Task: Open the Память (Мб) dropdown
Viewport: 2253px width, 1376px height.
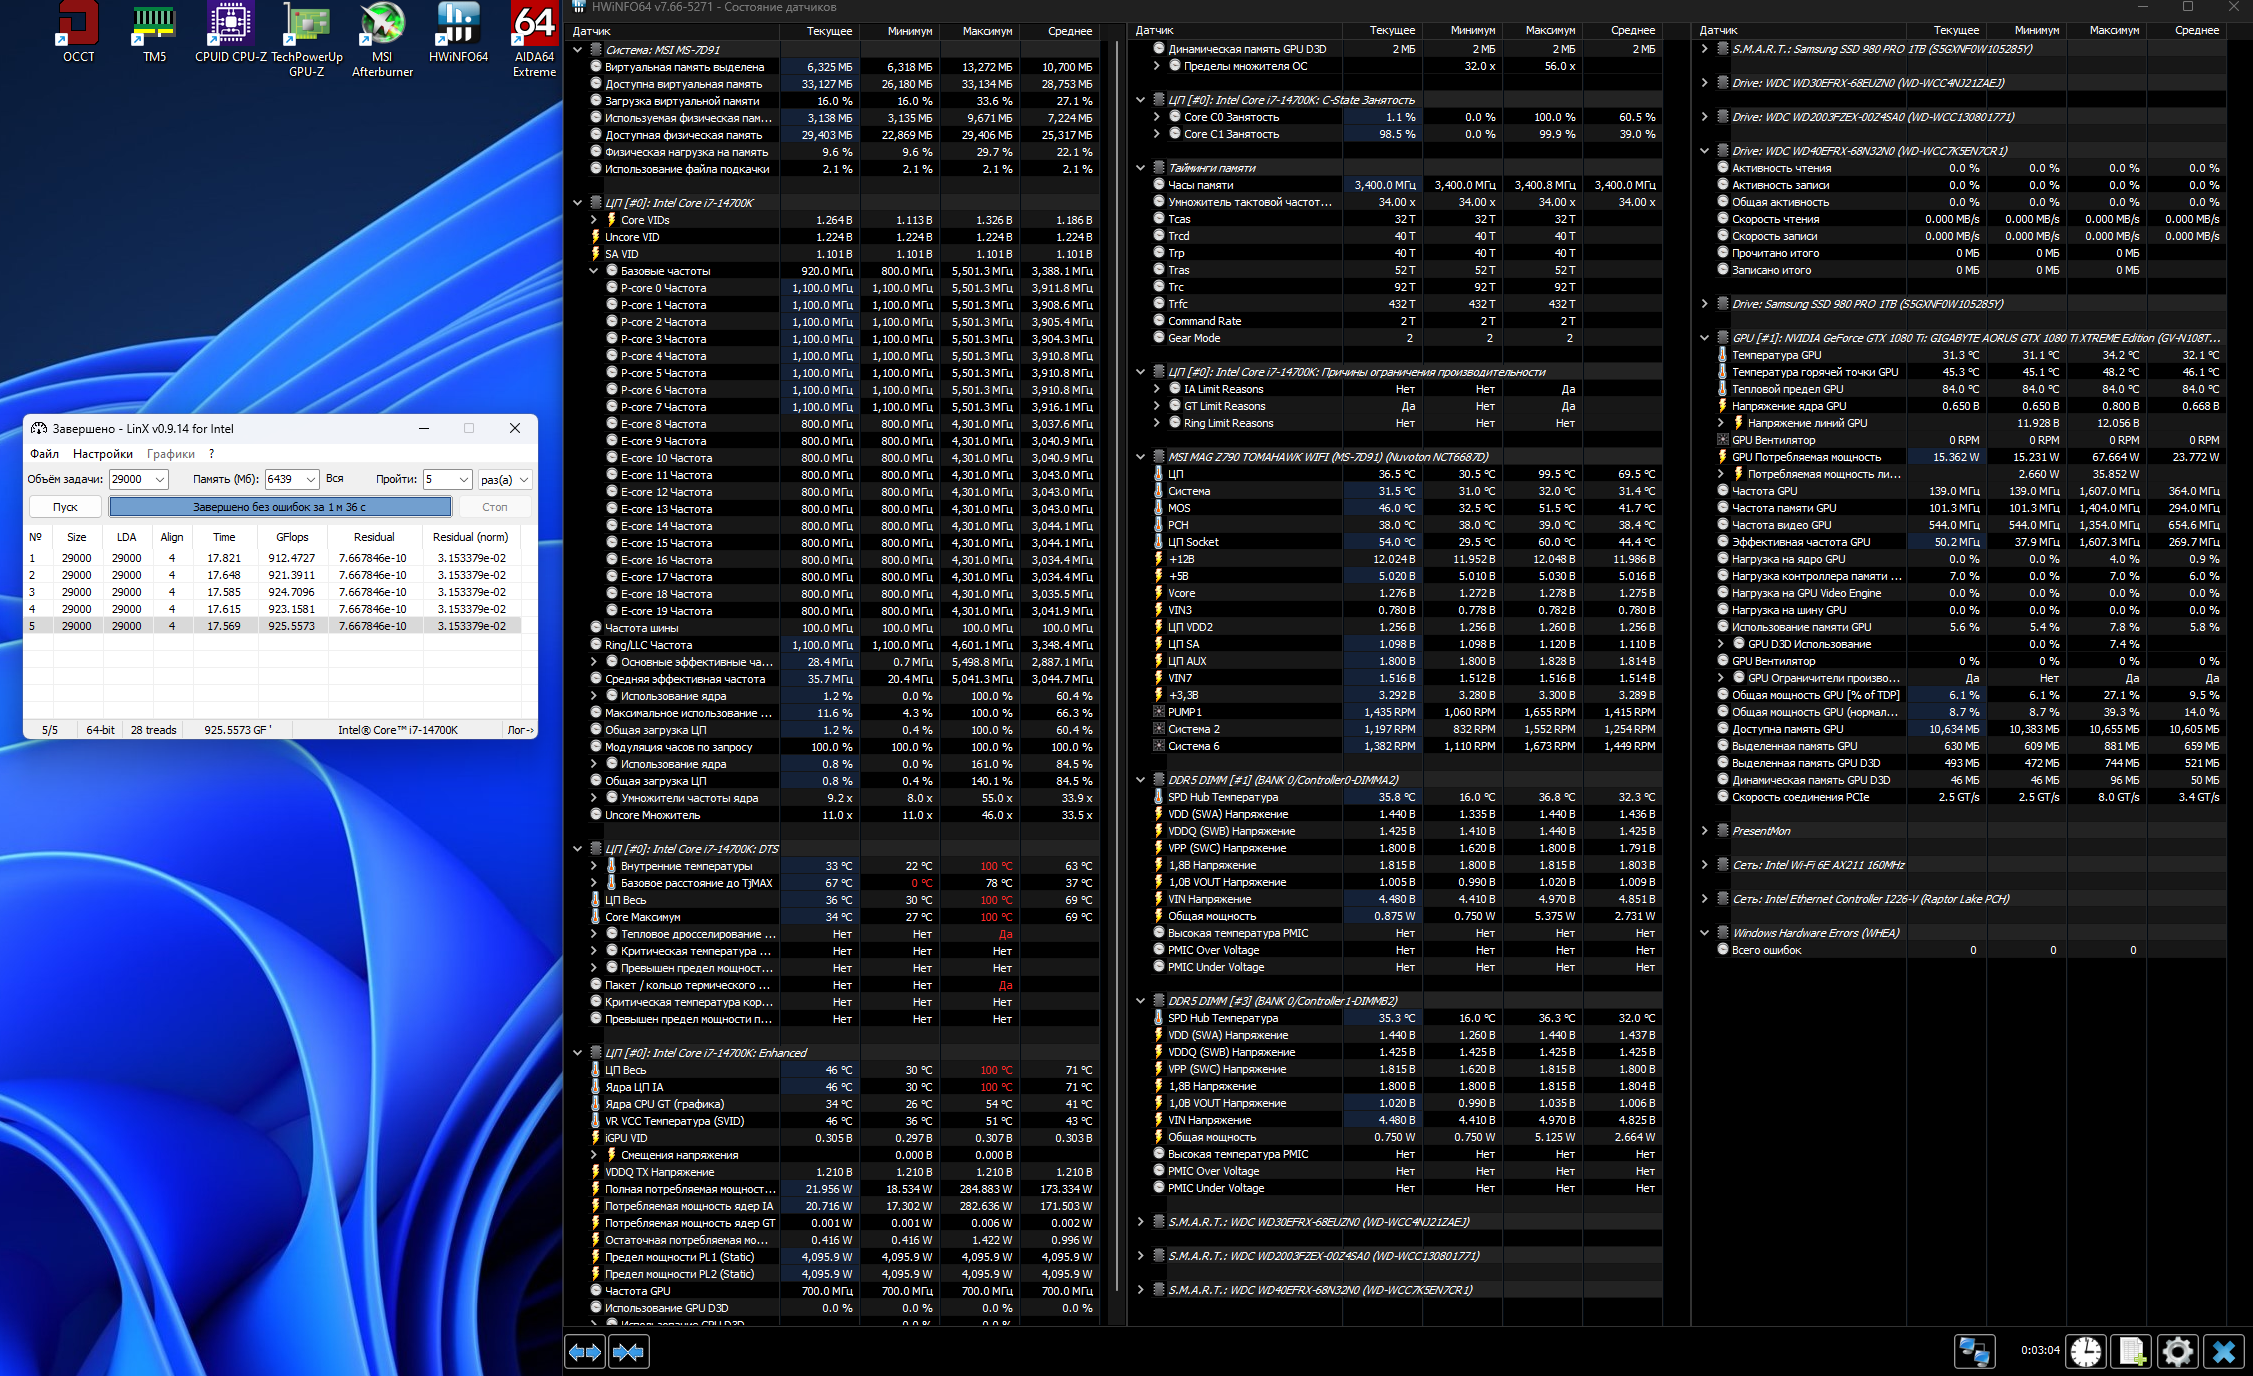Action: [x=310, y=479]
